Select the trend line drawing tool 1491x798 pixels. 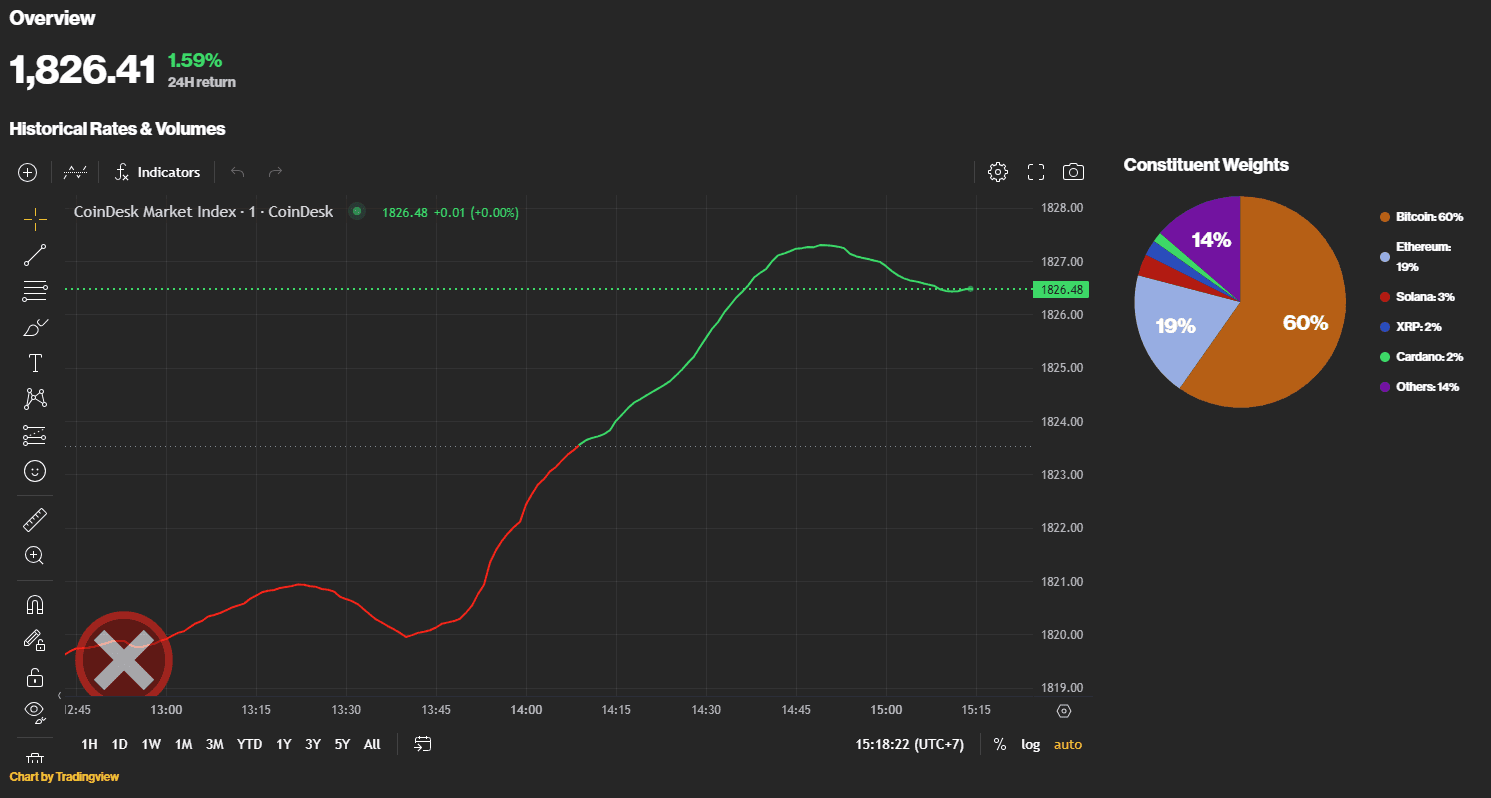tap(35, 255)
